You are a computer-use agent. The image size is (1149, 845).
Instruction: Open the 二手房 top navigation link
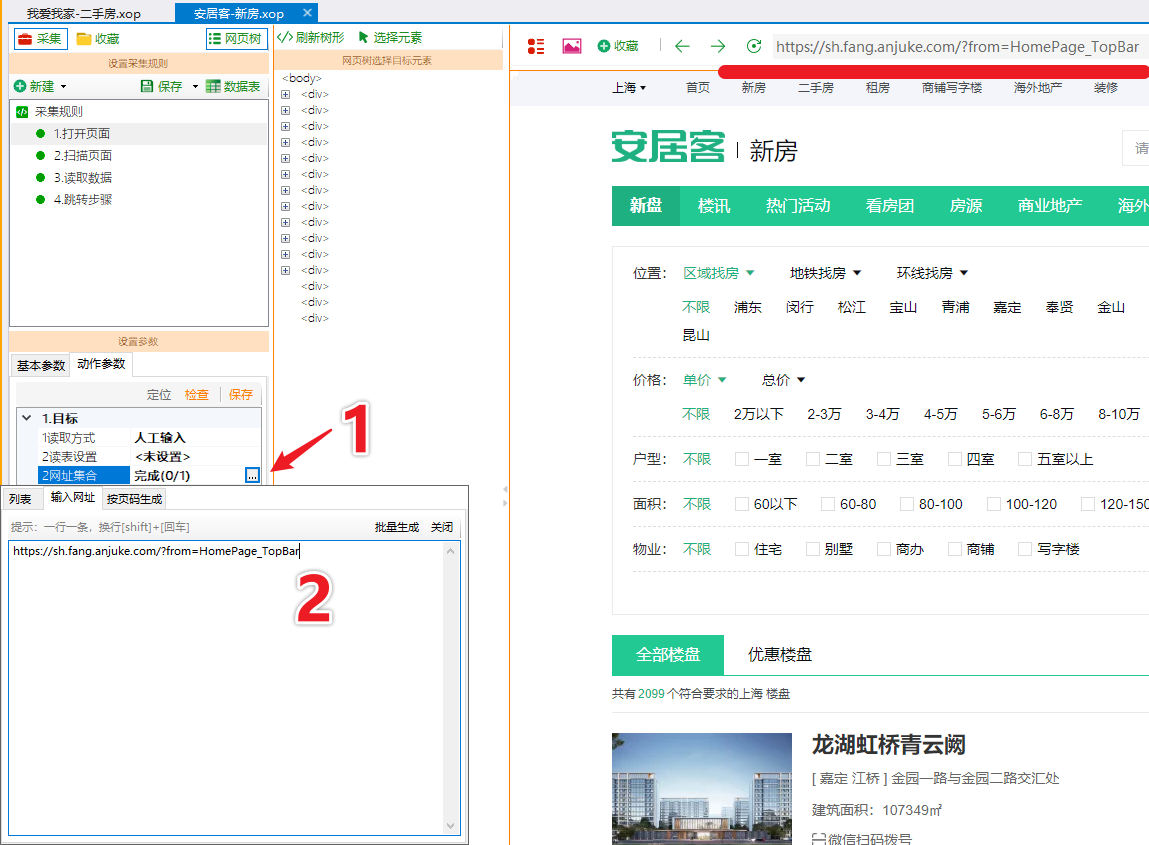[x=816, y=87]
